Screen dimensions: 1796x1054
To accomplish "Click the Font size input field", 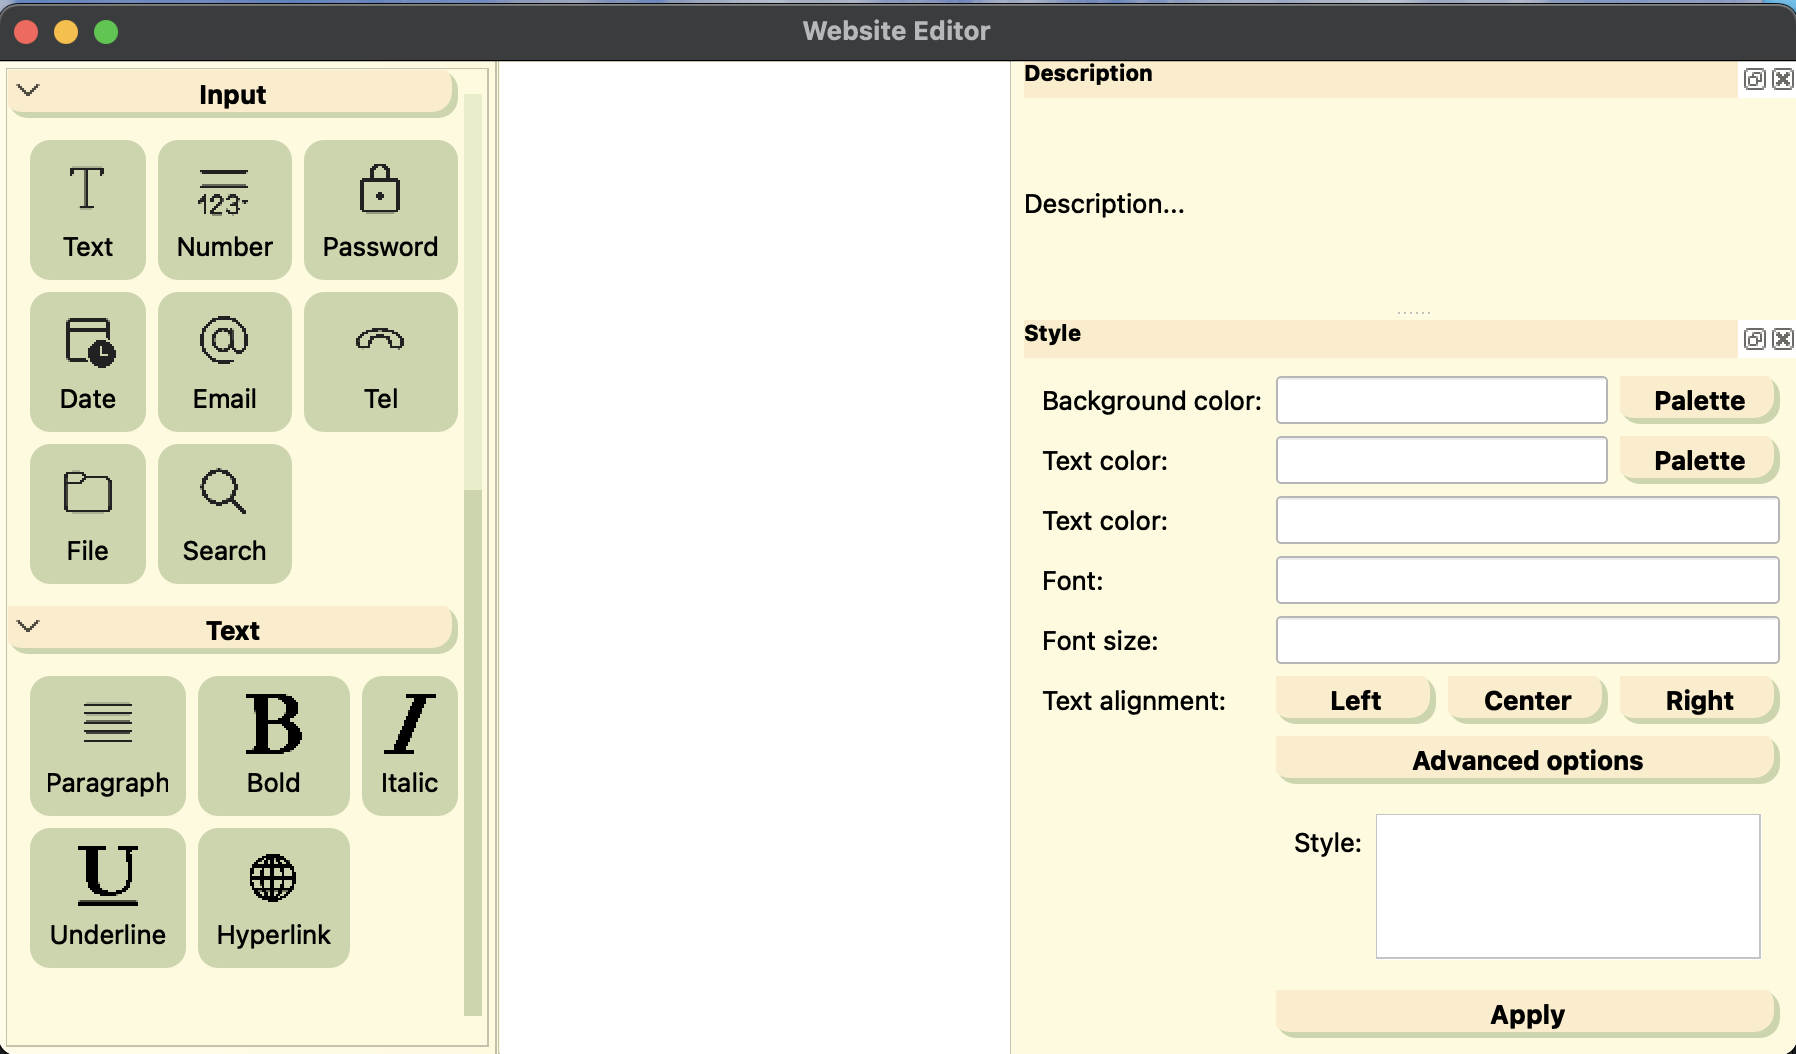I will [x=1526, y=641].
